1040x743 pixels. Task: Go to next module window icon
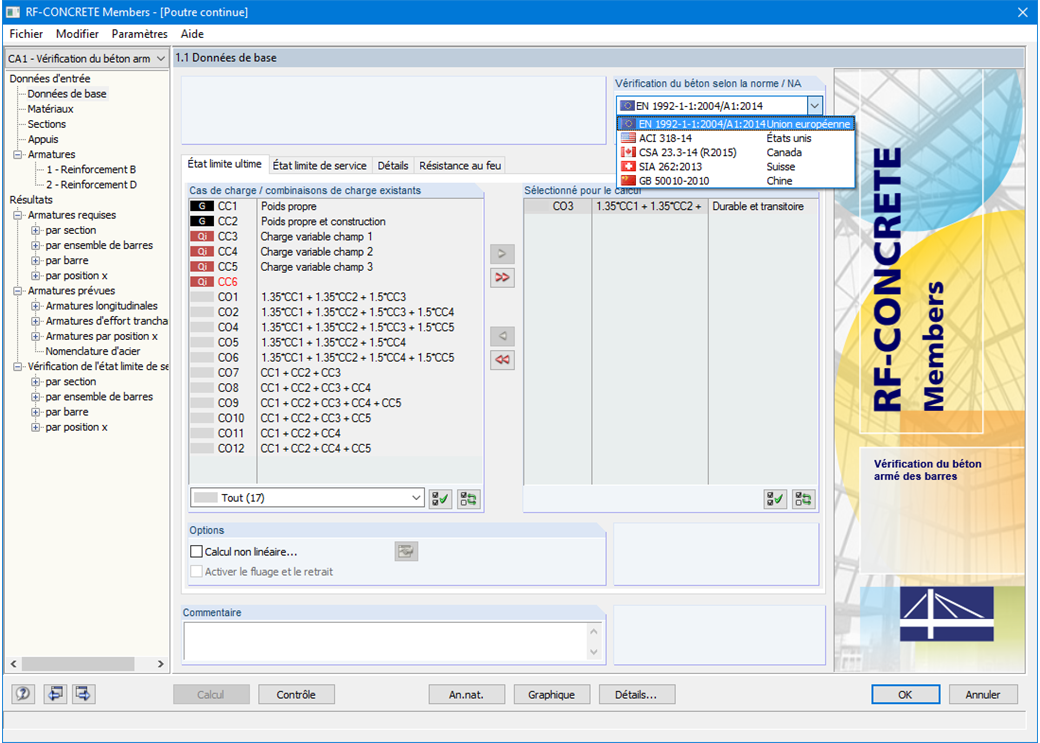(x=84, y=694)
